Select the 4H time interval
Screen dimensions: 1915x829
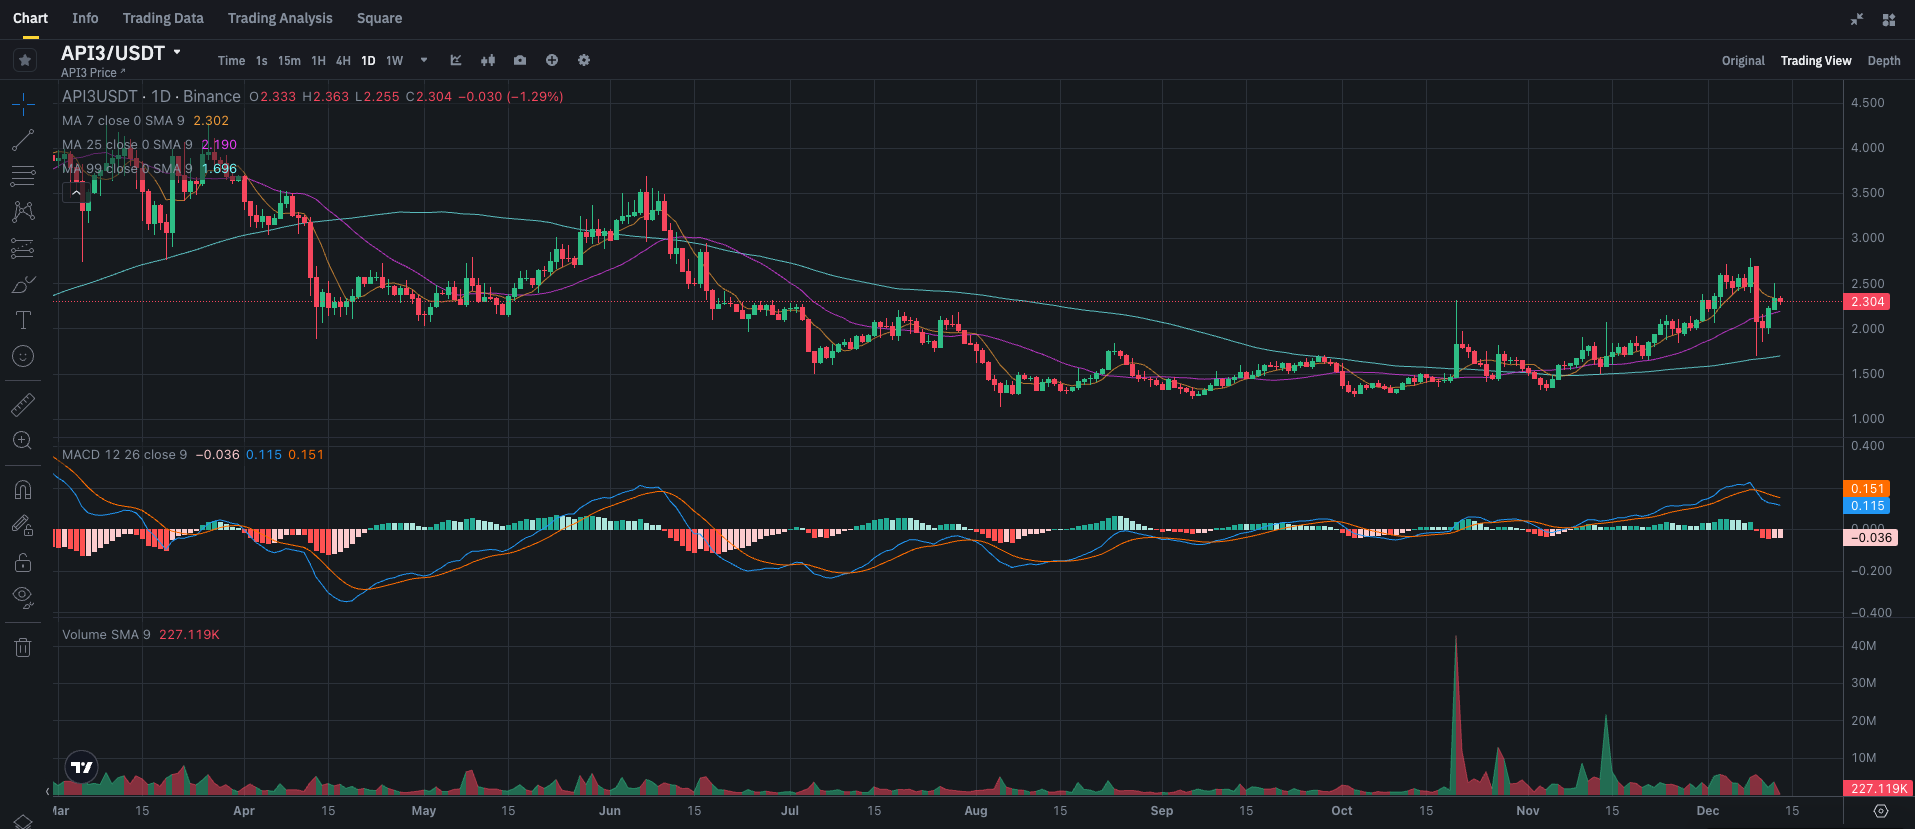pos(343,61)
